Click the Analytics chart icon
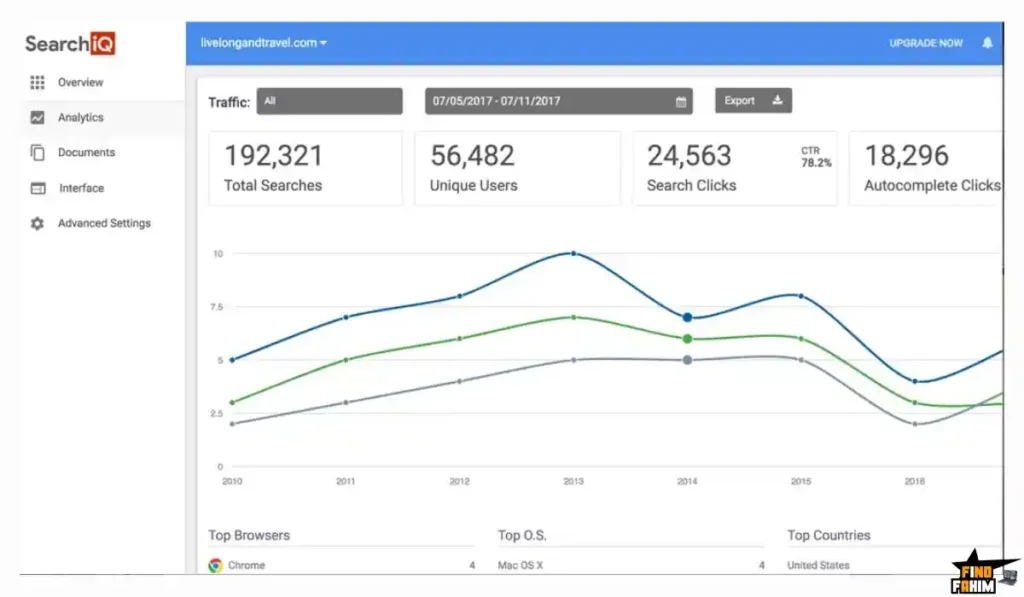This screenshot has height=597, width=1024. point(37,117)
